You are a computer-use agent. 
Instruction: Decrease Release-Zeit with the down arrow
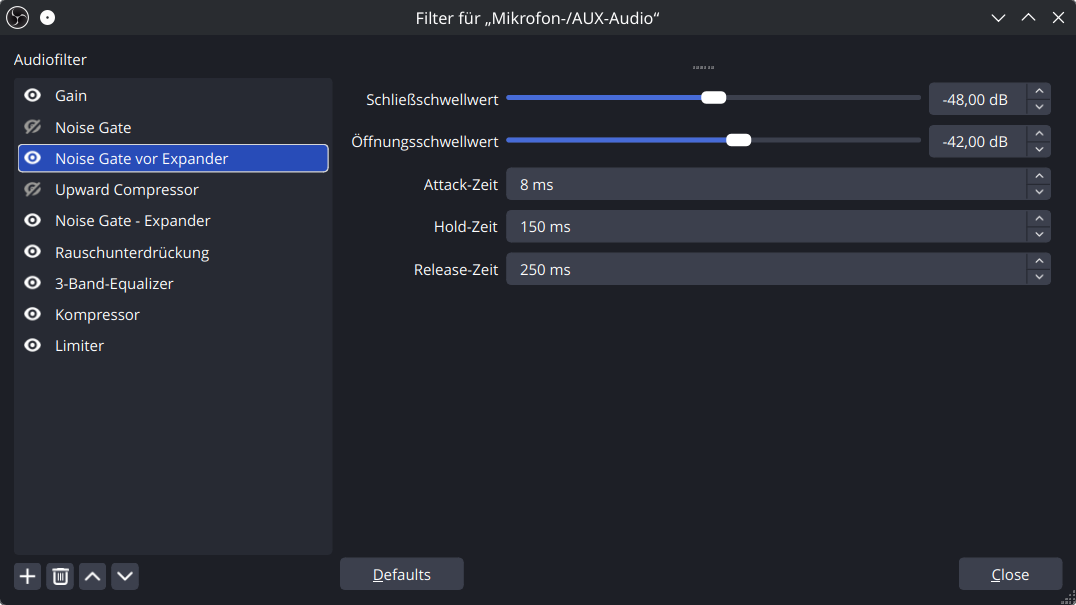tap(1039, 277)
